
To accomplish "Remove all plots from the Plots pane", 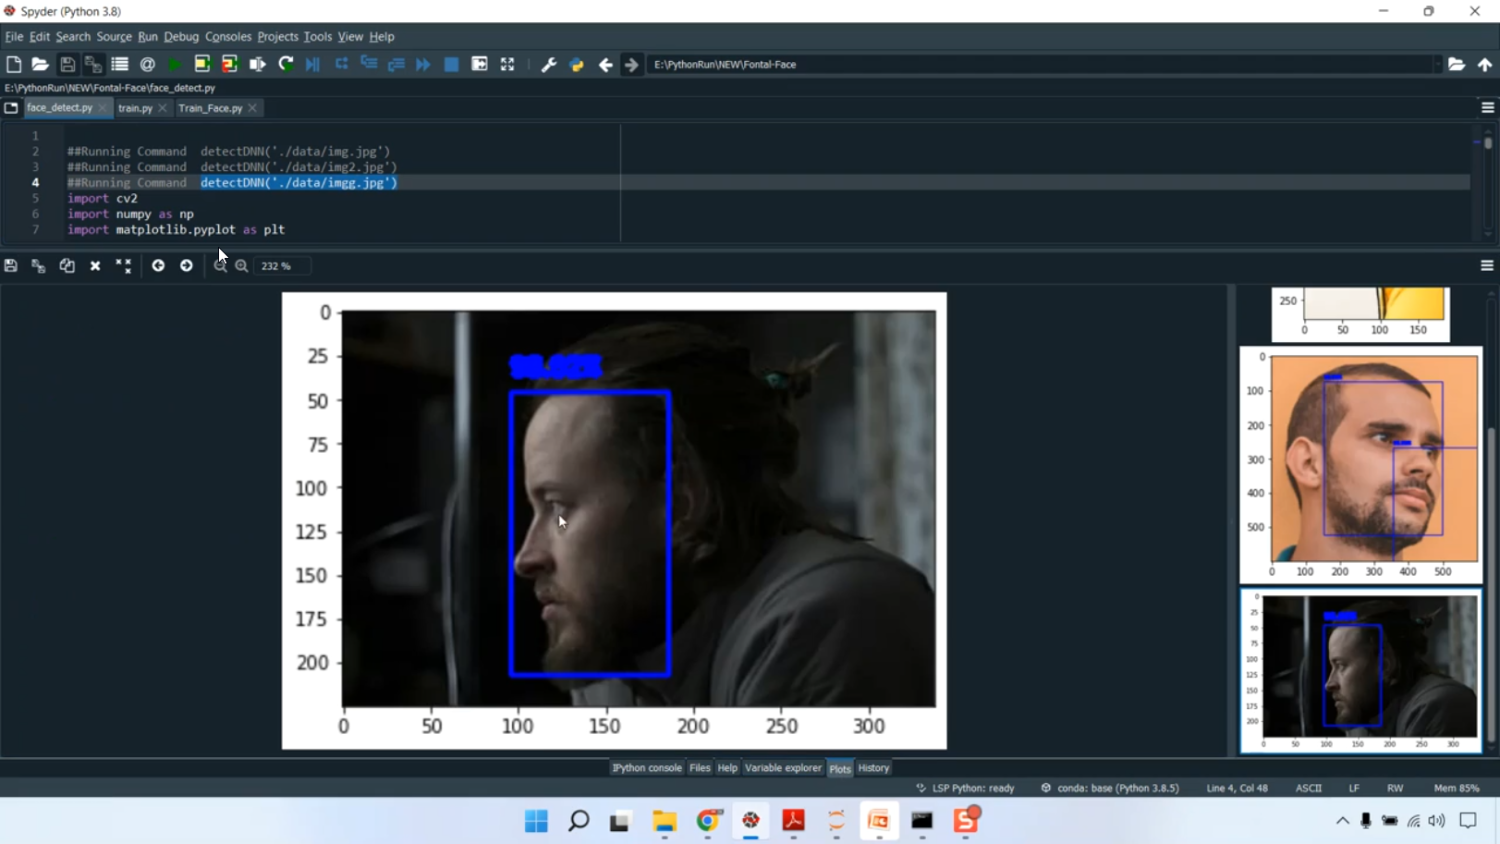I will point(123,265).
